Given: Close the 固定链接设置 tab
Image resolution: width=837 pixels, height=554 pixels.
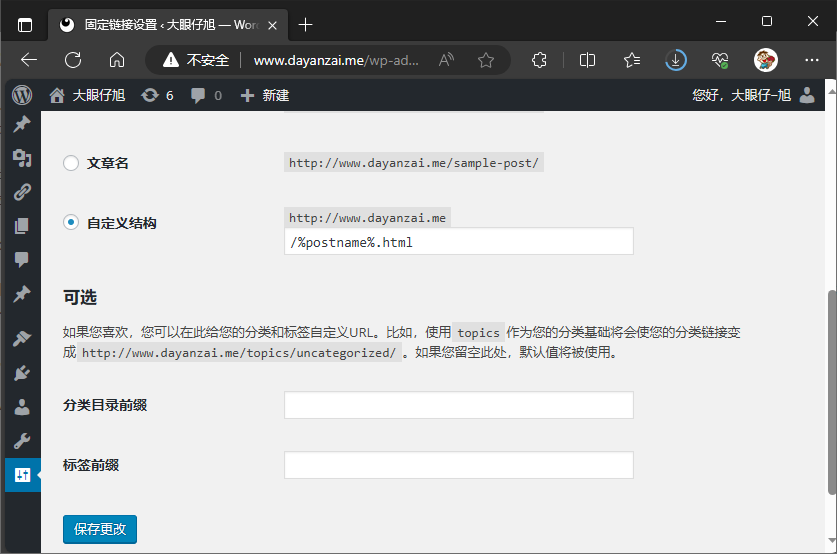Looking at the screenshot, I should pyautogui.click(x=272, y=25).
